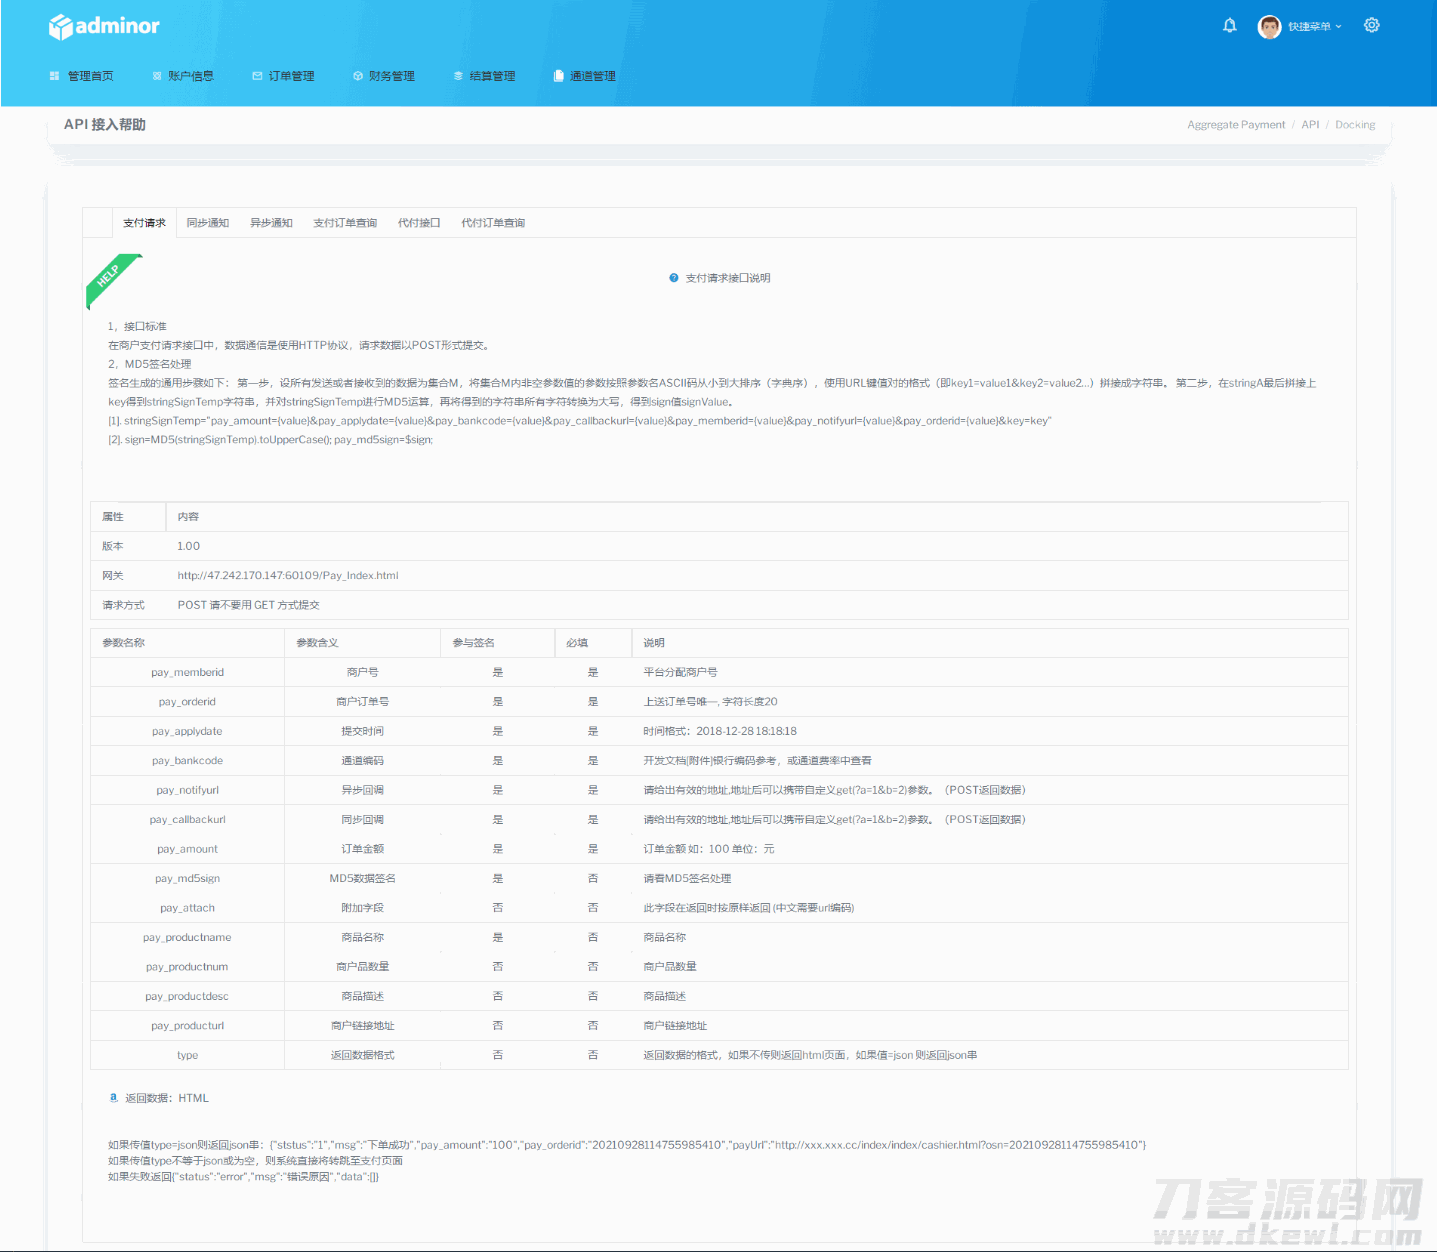This screenshot has width=1437, height=1252.
Task: Click the adminor logo
Action: pos(104,26)
